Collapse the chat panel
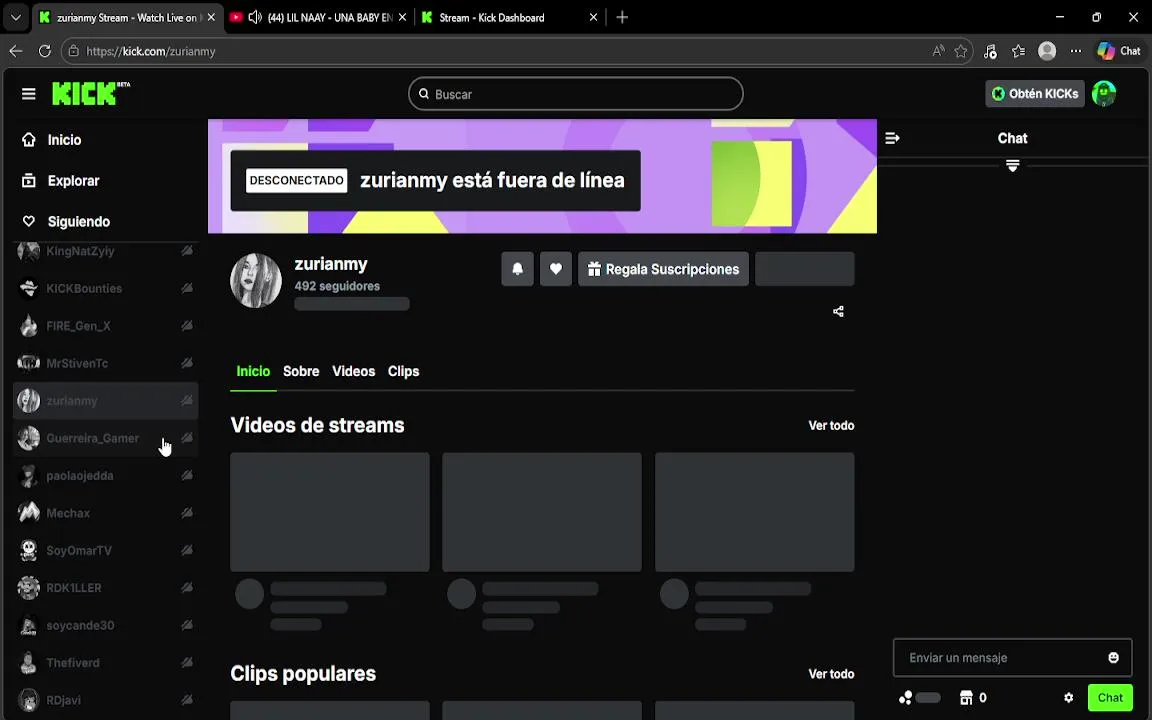1152x720 pixels. [892, 138]
